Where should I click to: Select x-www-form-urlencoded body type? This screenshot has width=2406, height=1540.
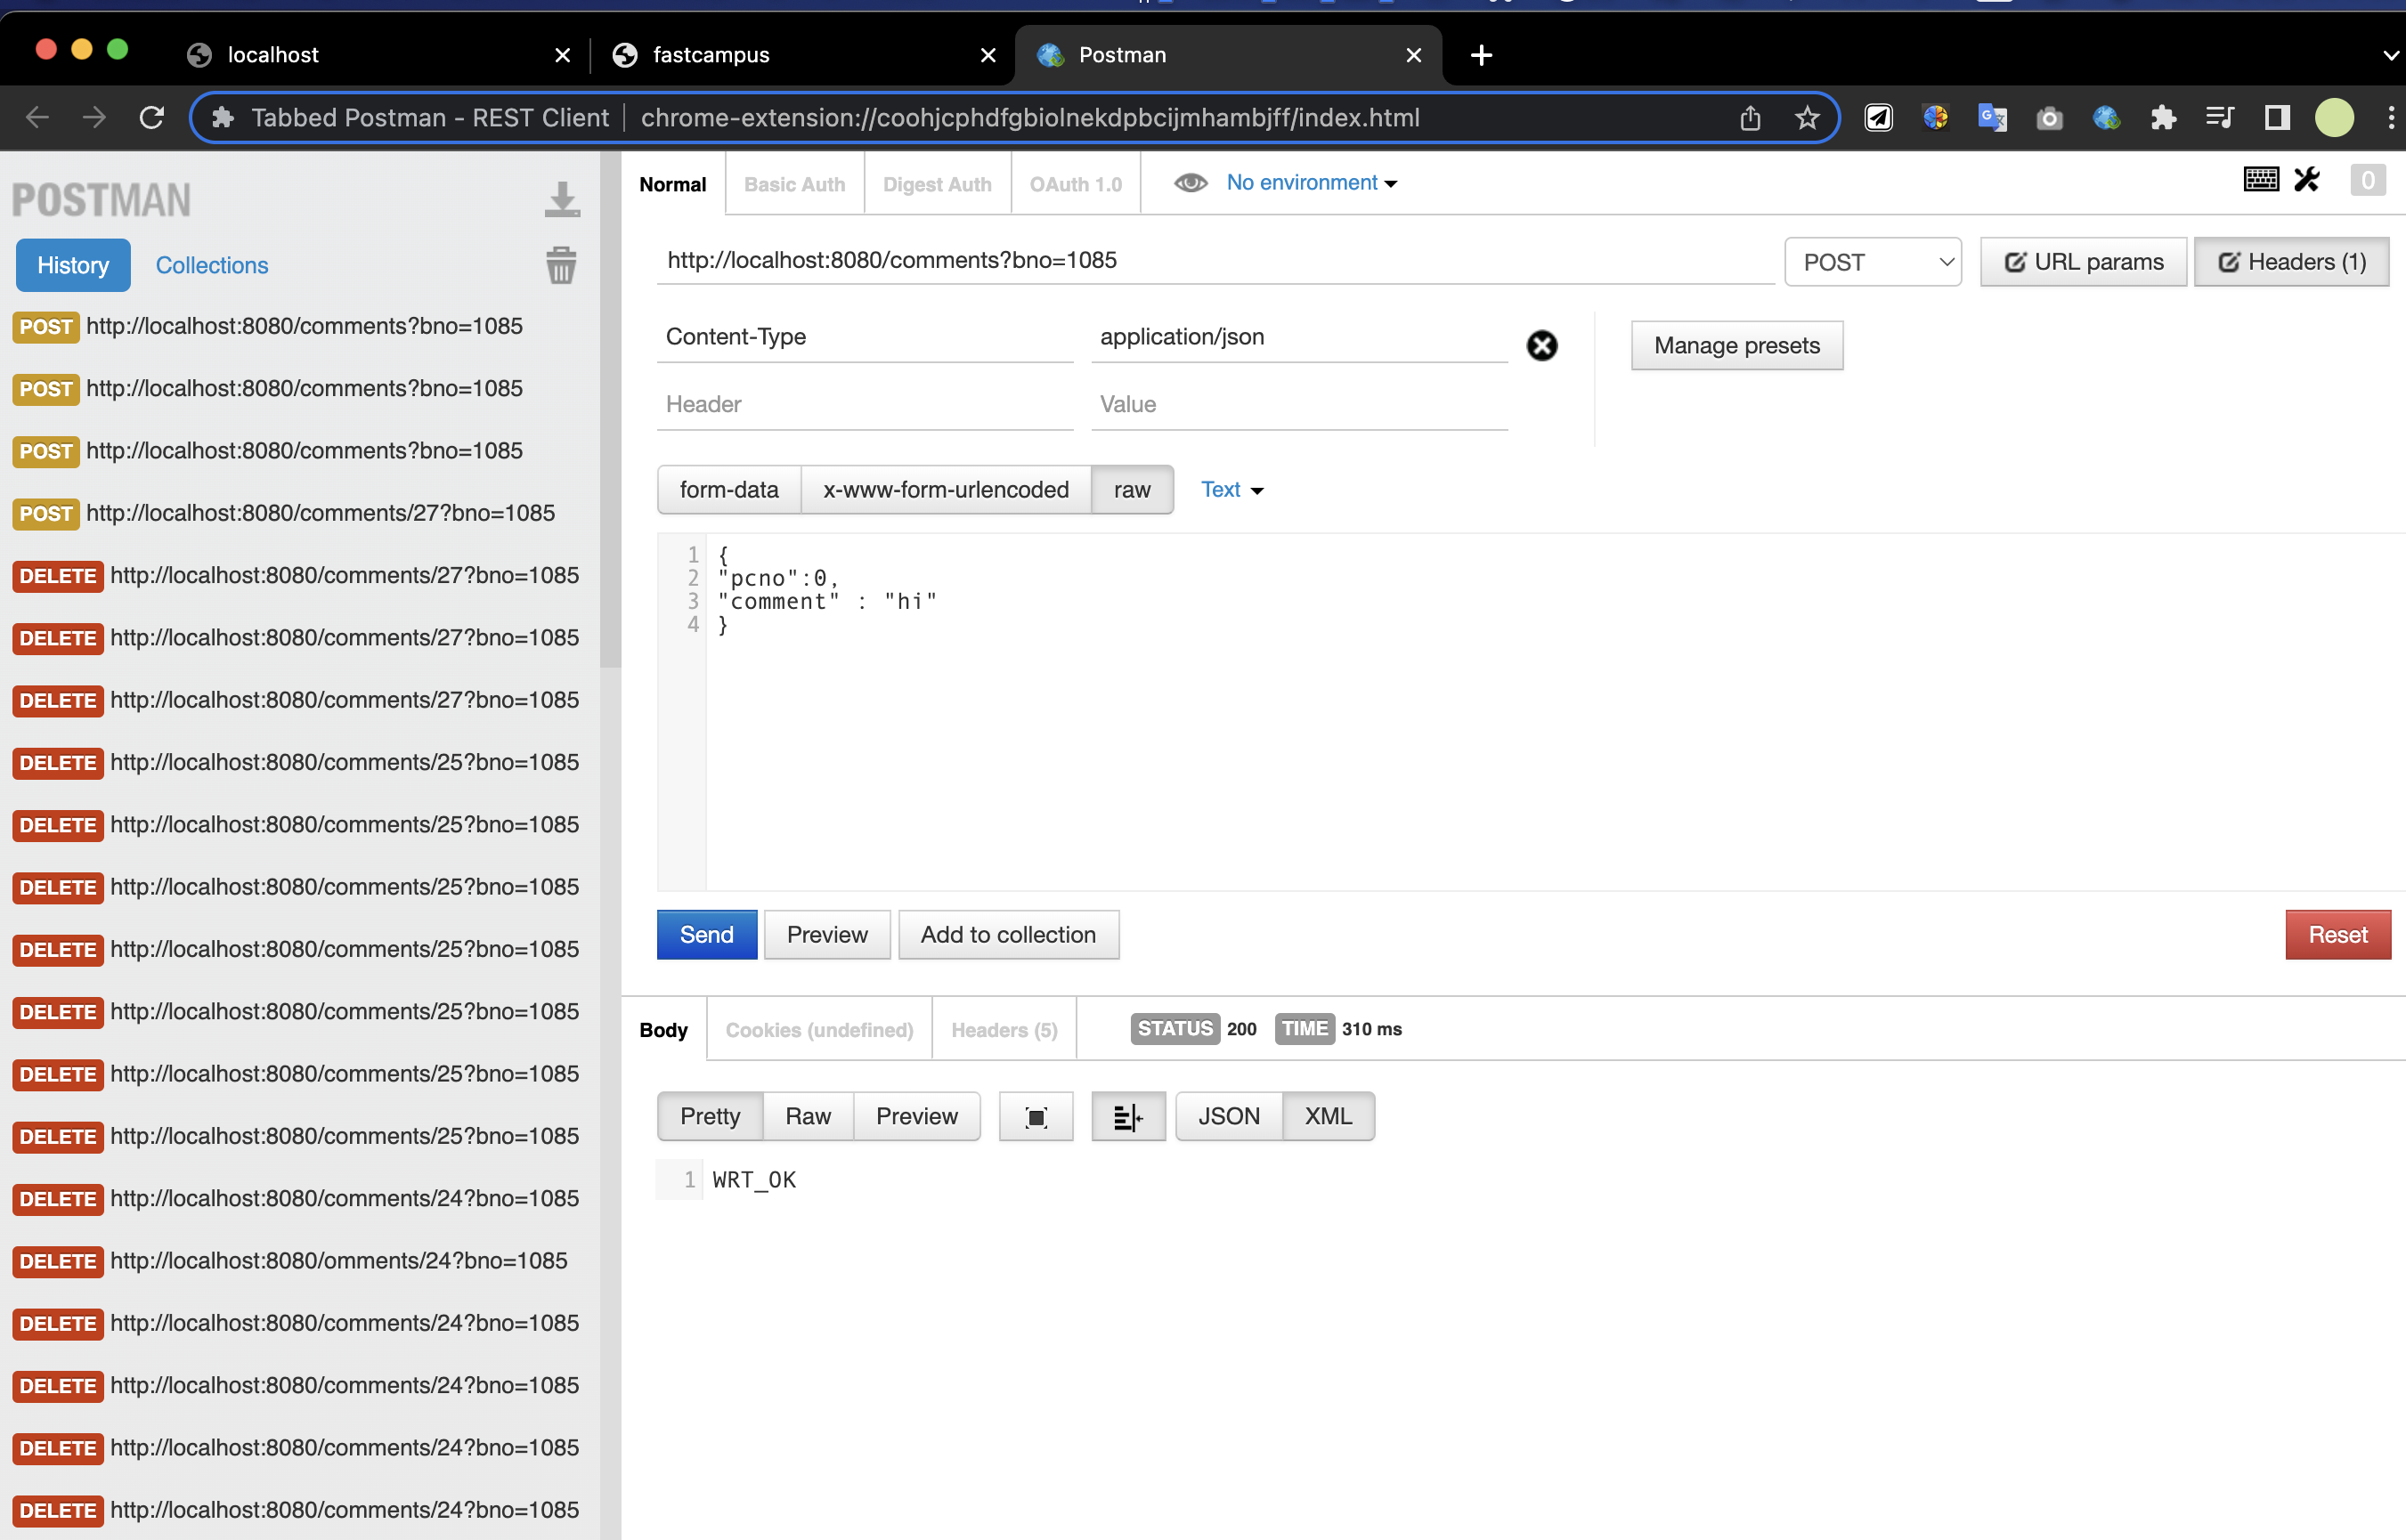point(945,490)
